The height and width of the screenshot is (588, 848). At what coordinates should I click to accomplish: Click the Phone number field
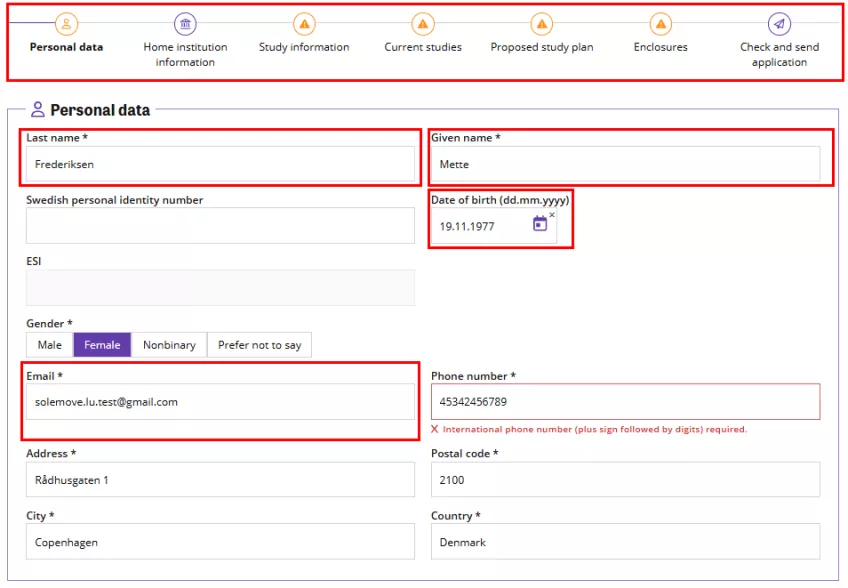coord(625,402)
